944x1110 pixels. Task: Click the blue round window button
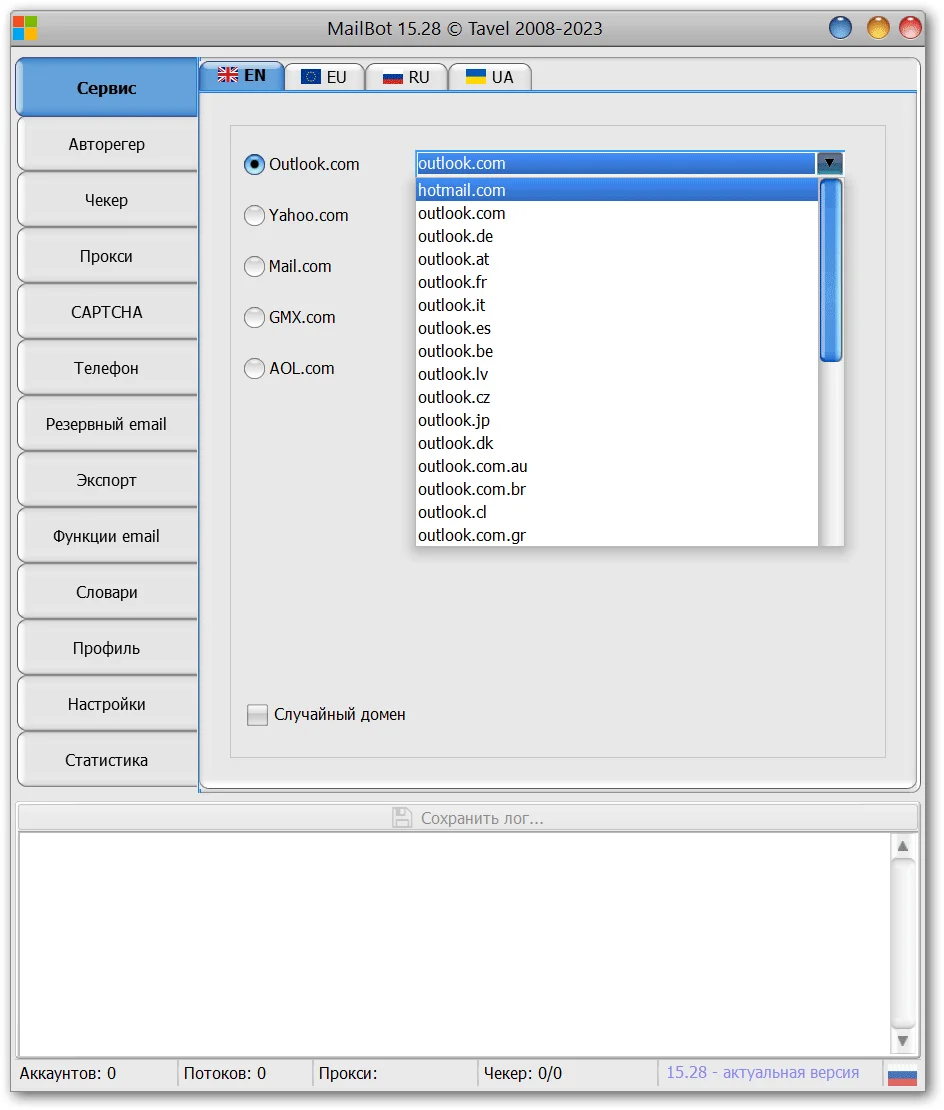(x=840, y=28)
